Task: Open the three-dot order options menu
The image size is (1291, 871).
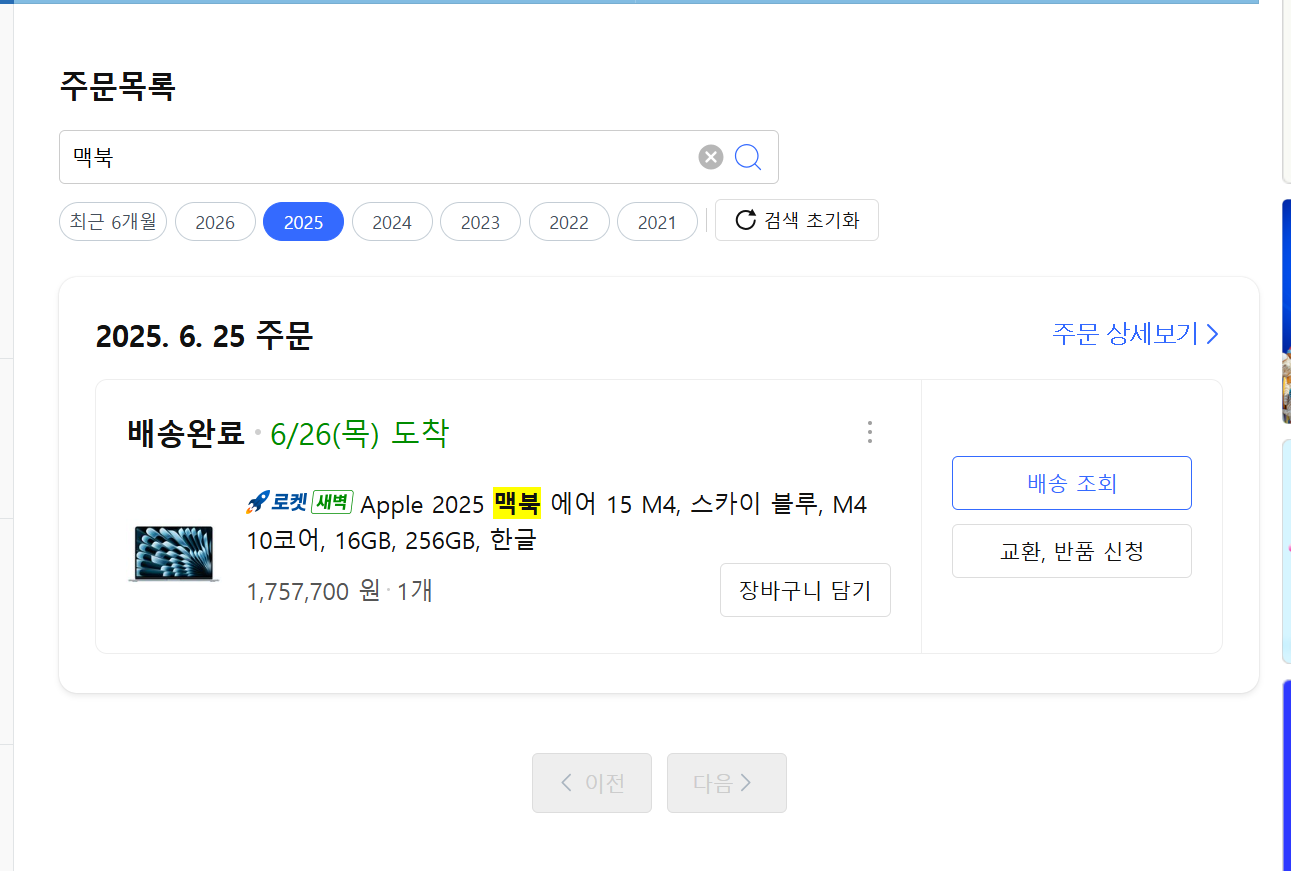Action: click(x=869, y=432)
